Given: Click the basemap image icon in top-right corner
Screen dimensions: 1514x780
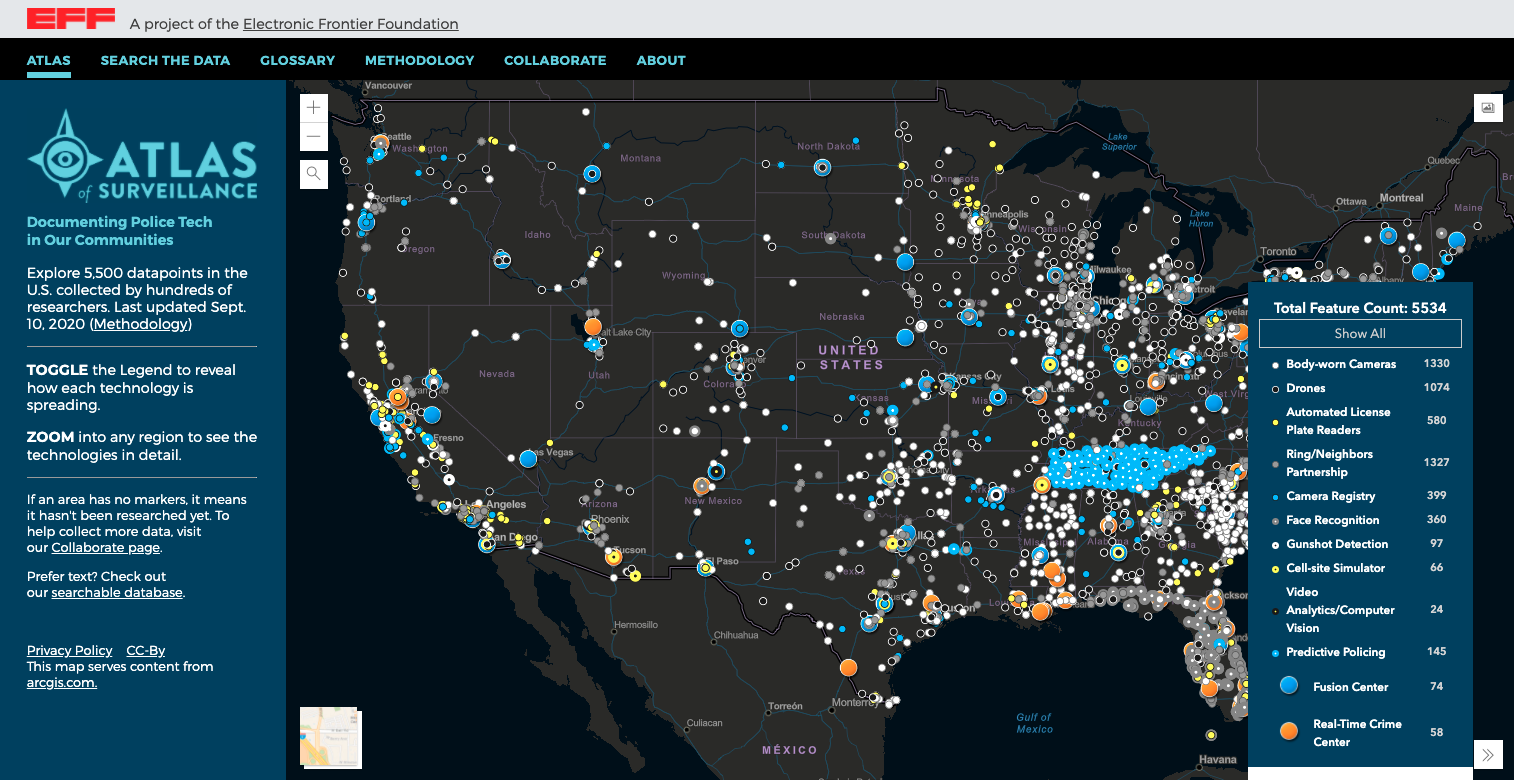Looking at the screenshot, I should tap(1488, 107).
